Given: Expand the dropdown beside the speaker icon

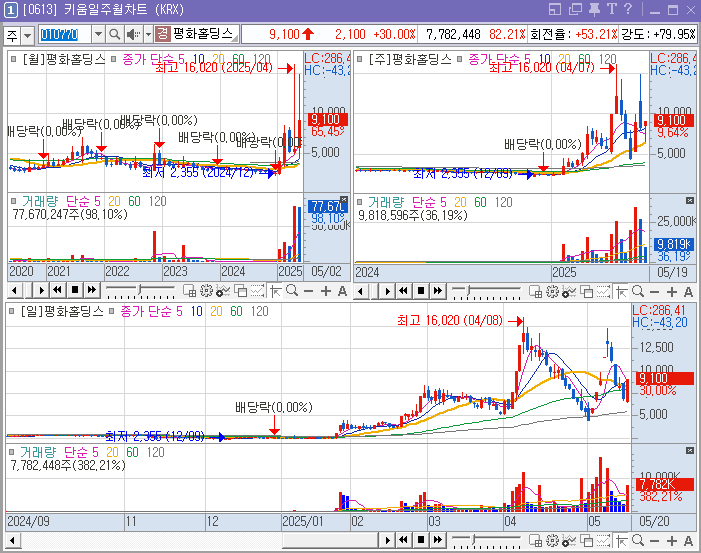Looking at the screenshot, I should coord(148,34).
